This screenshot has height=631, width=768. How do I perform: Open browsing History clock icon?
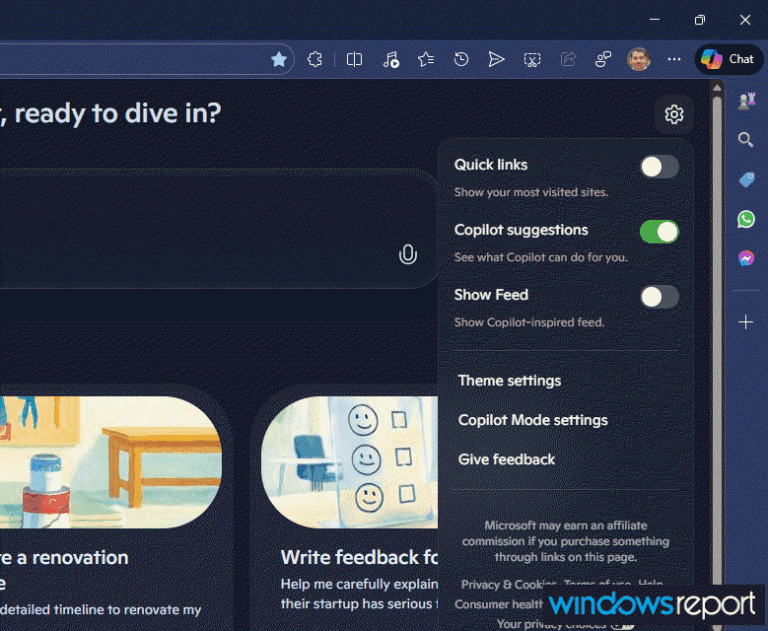[x=461, y=60]
